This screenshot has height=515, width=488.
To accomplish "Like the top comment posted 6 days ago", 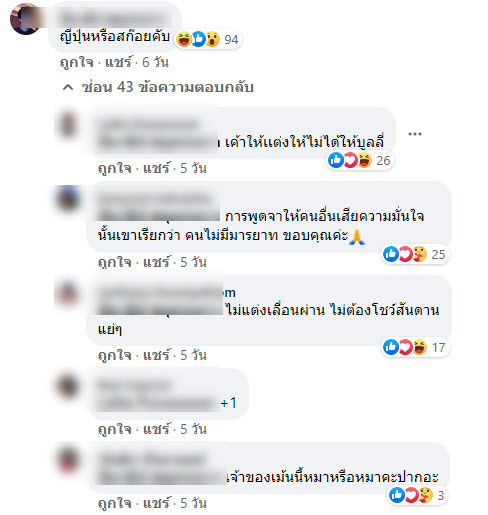I will pos(76,62).
